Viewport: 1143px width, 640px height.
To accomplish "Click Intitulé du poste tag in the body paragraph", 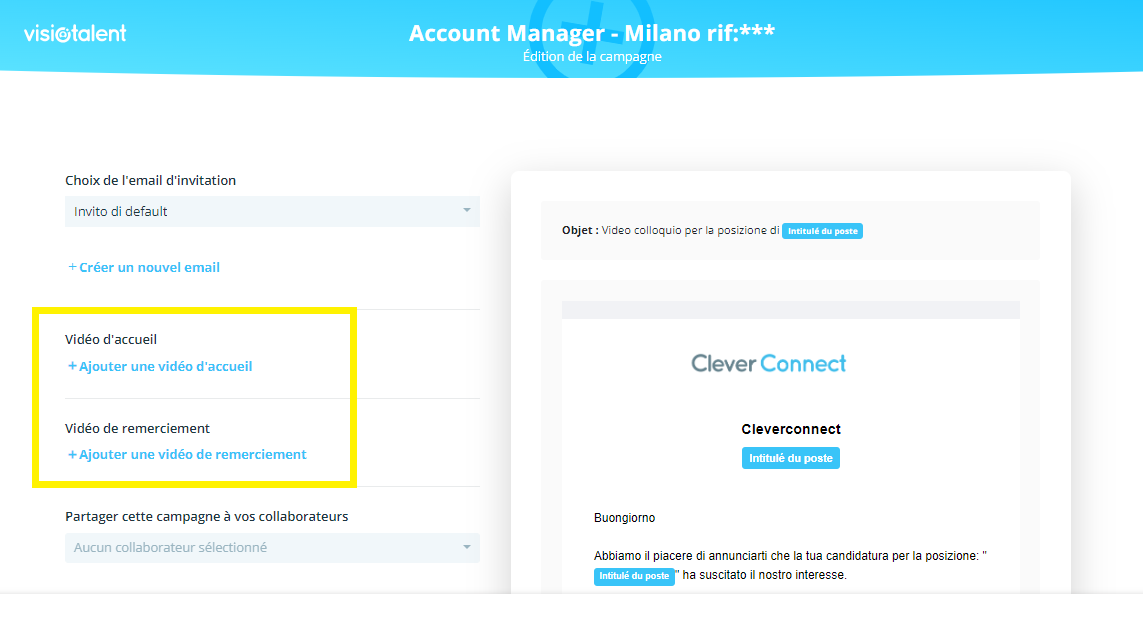I will pyautogui.click(x=634, y=576).
